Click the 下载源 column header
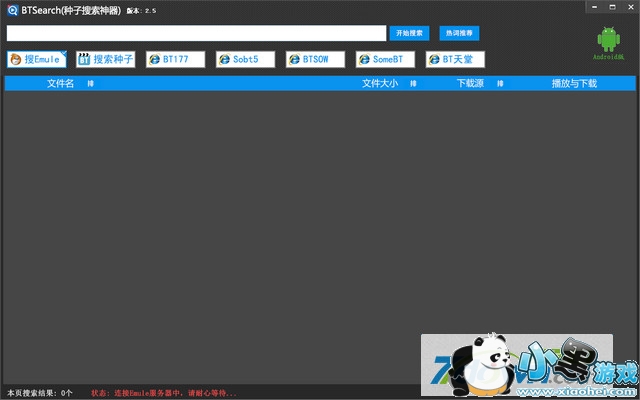 (x=470, y=83)
